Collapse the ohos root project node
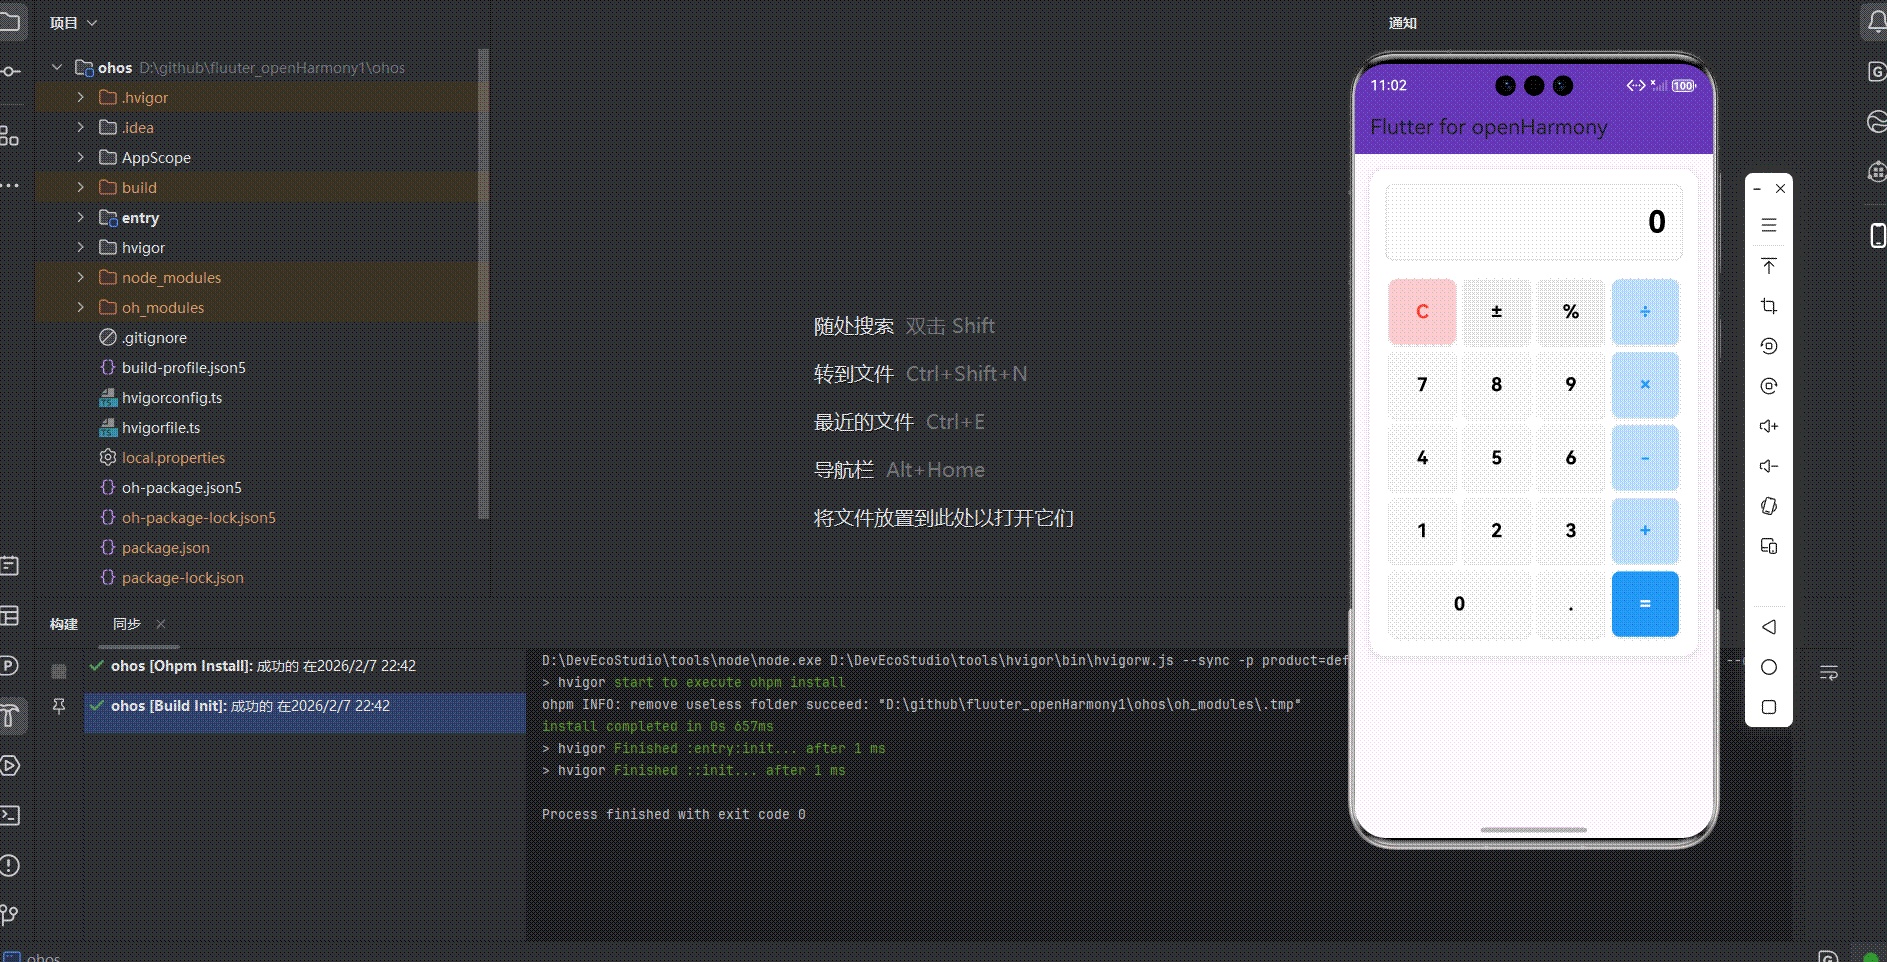The width and height of the screenshot is (1887, 962). point(57,67)
